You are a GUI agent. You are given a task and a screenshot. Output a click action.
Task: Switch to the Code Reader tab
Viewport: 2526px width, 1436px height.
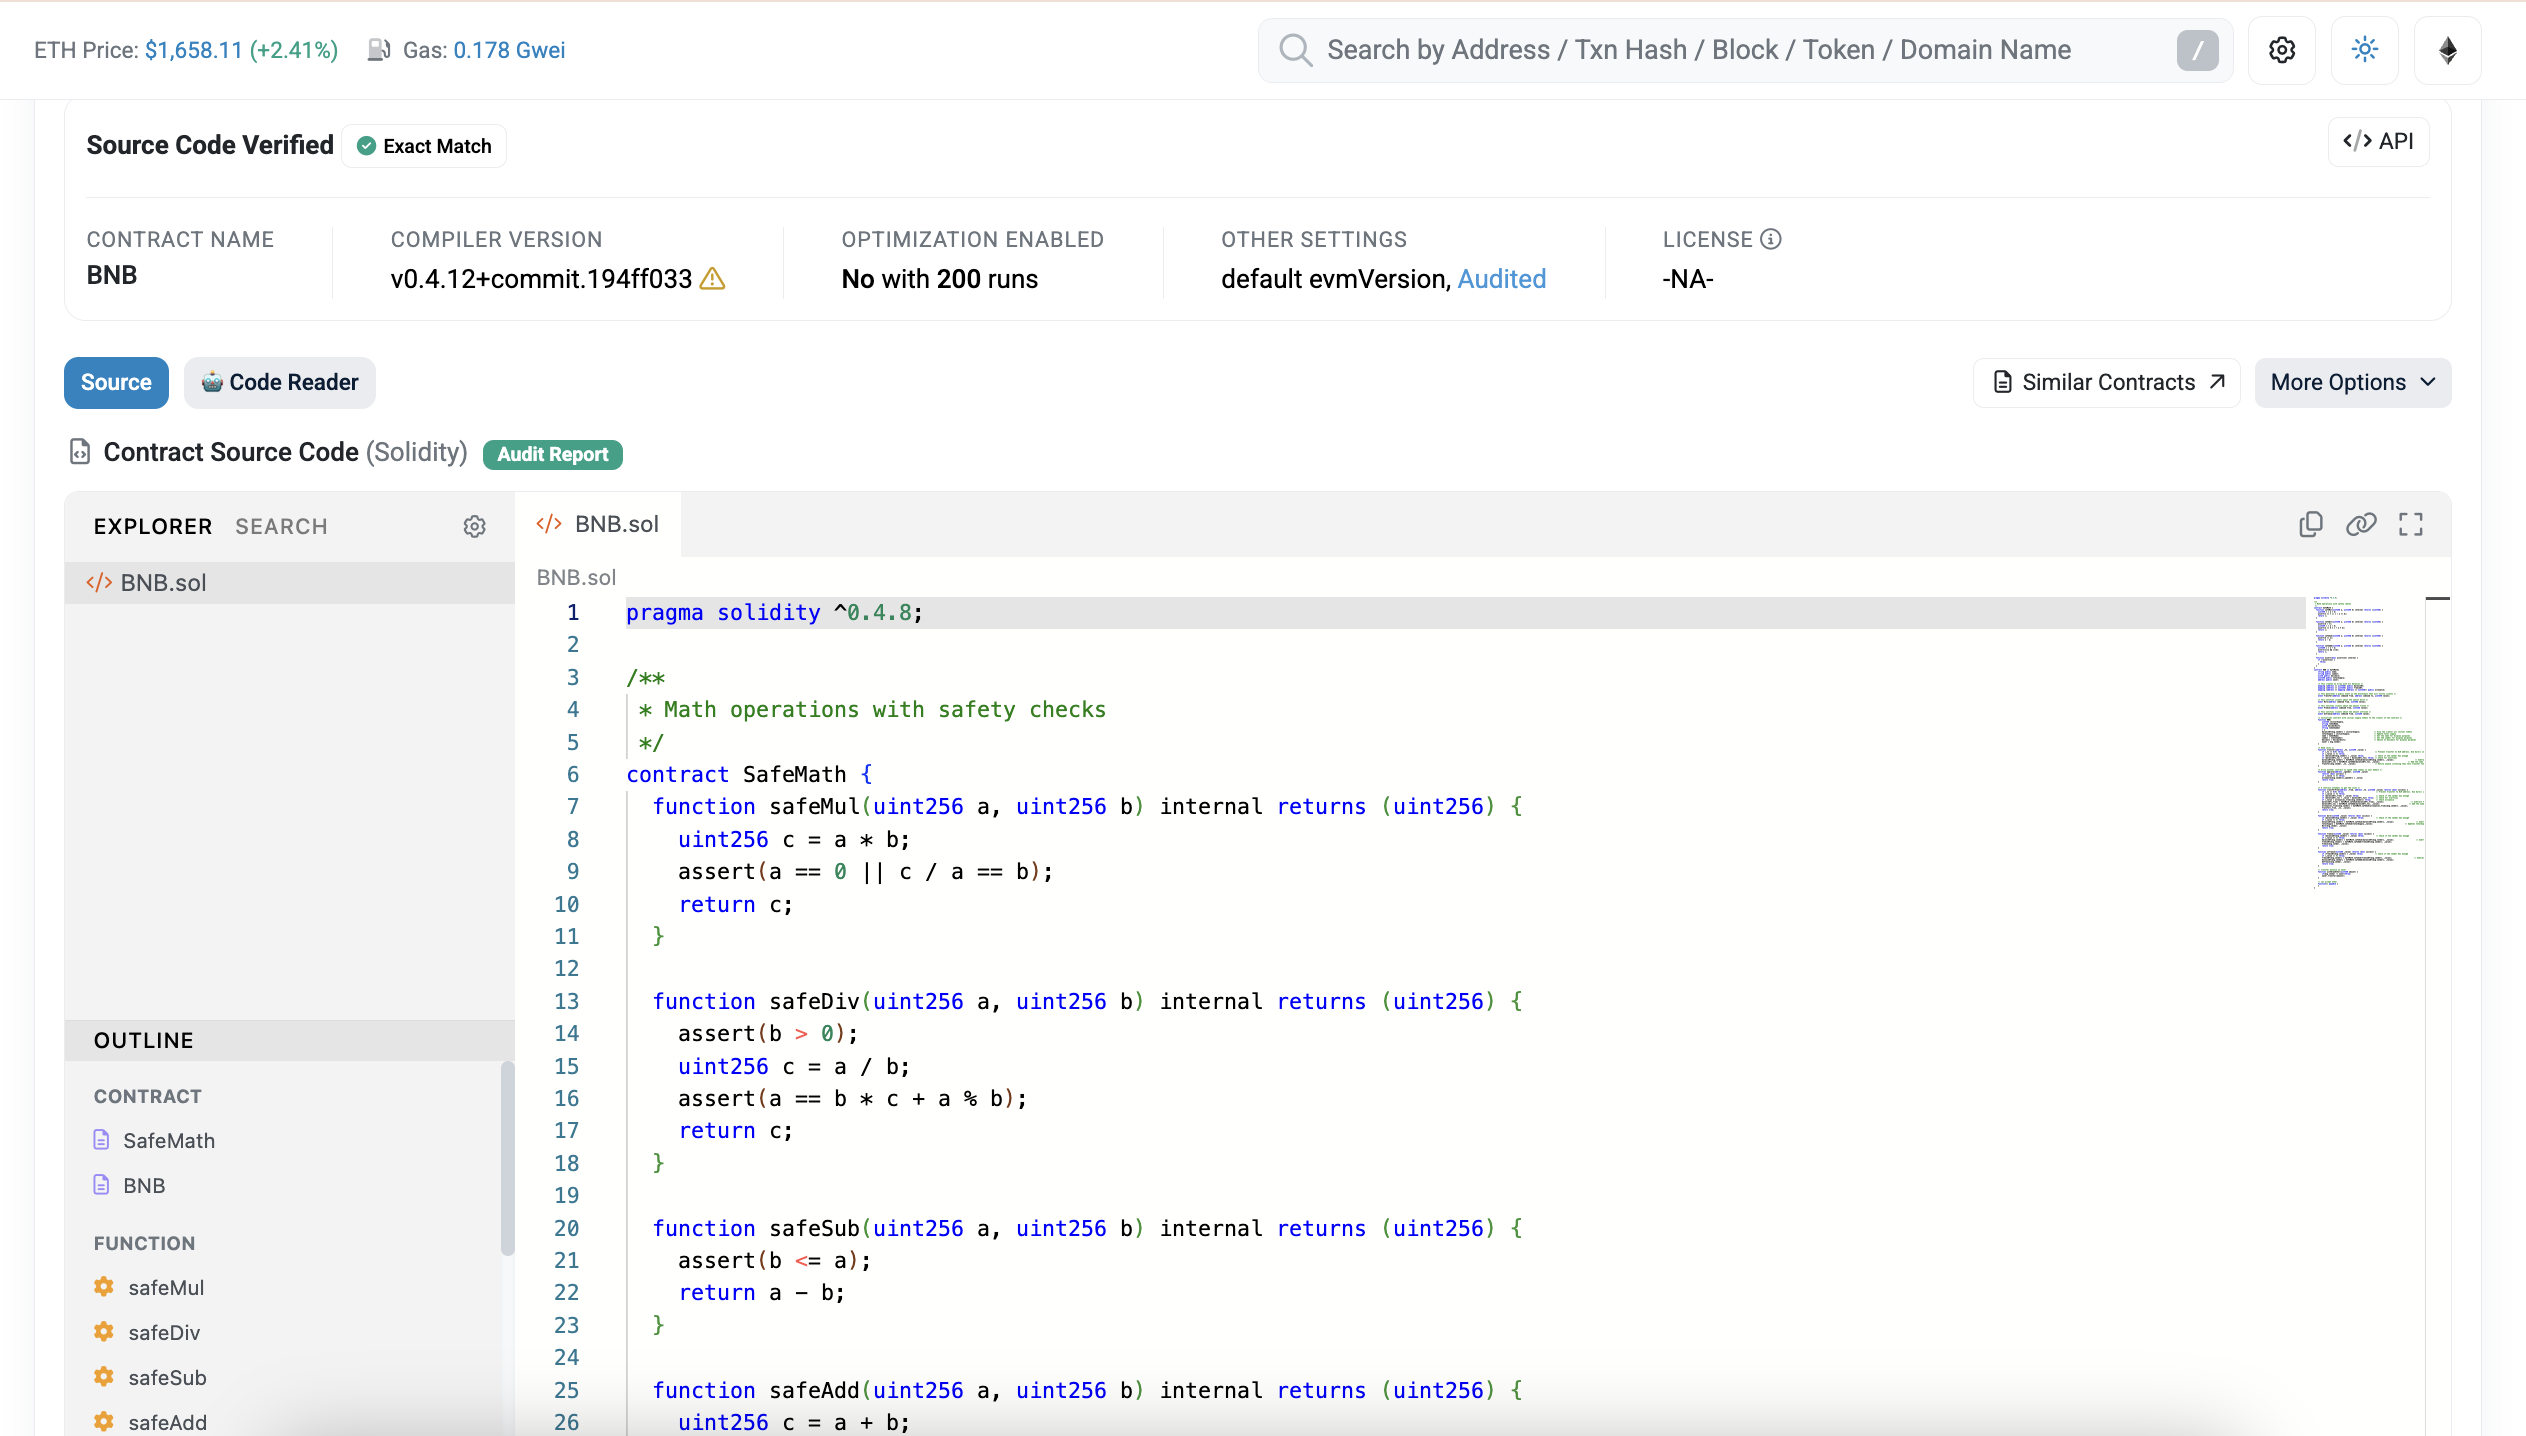280,382
